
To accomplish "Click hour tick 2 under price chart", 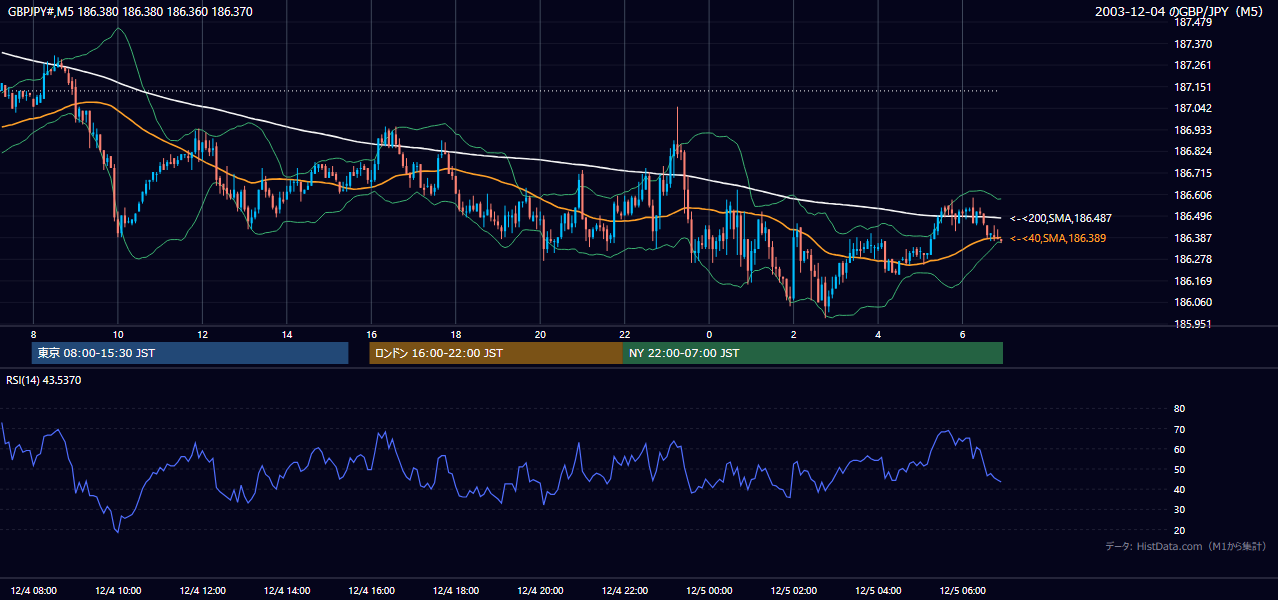I will pyautogui.click(x=794, y=334).
